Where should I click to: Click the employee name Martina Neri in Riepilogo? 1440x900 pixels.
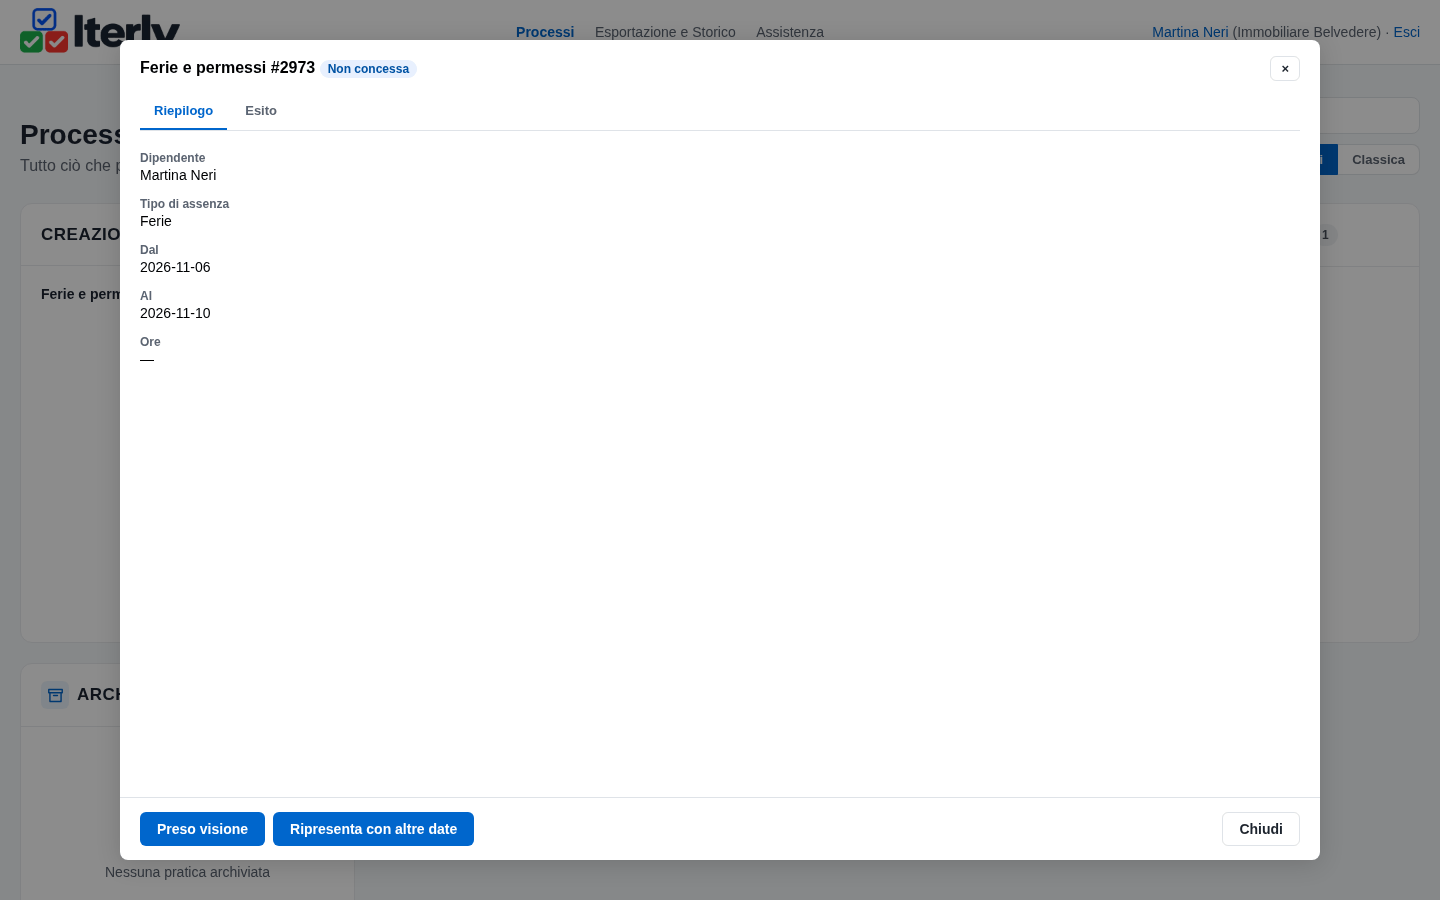[x=178, y=175]
